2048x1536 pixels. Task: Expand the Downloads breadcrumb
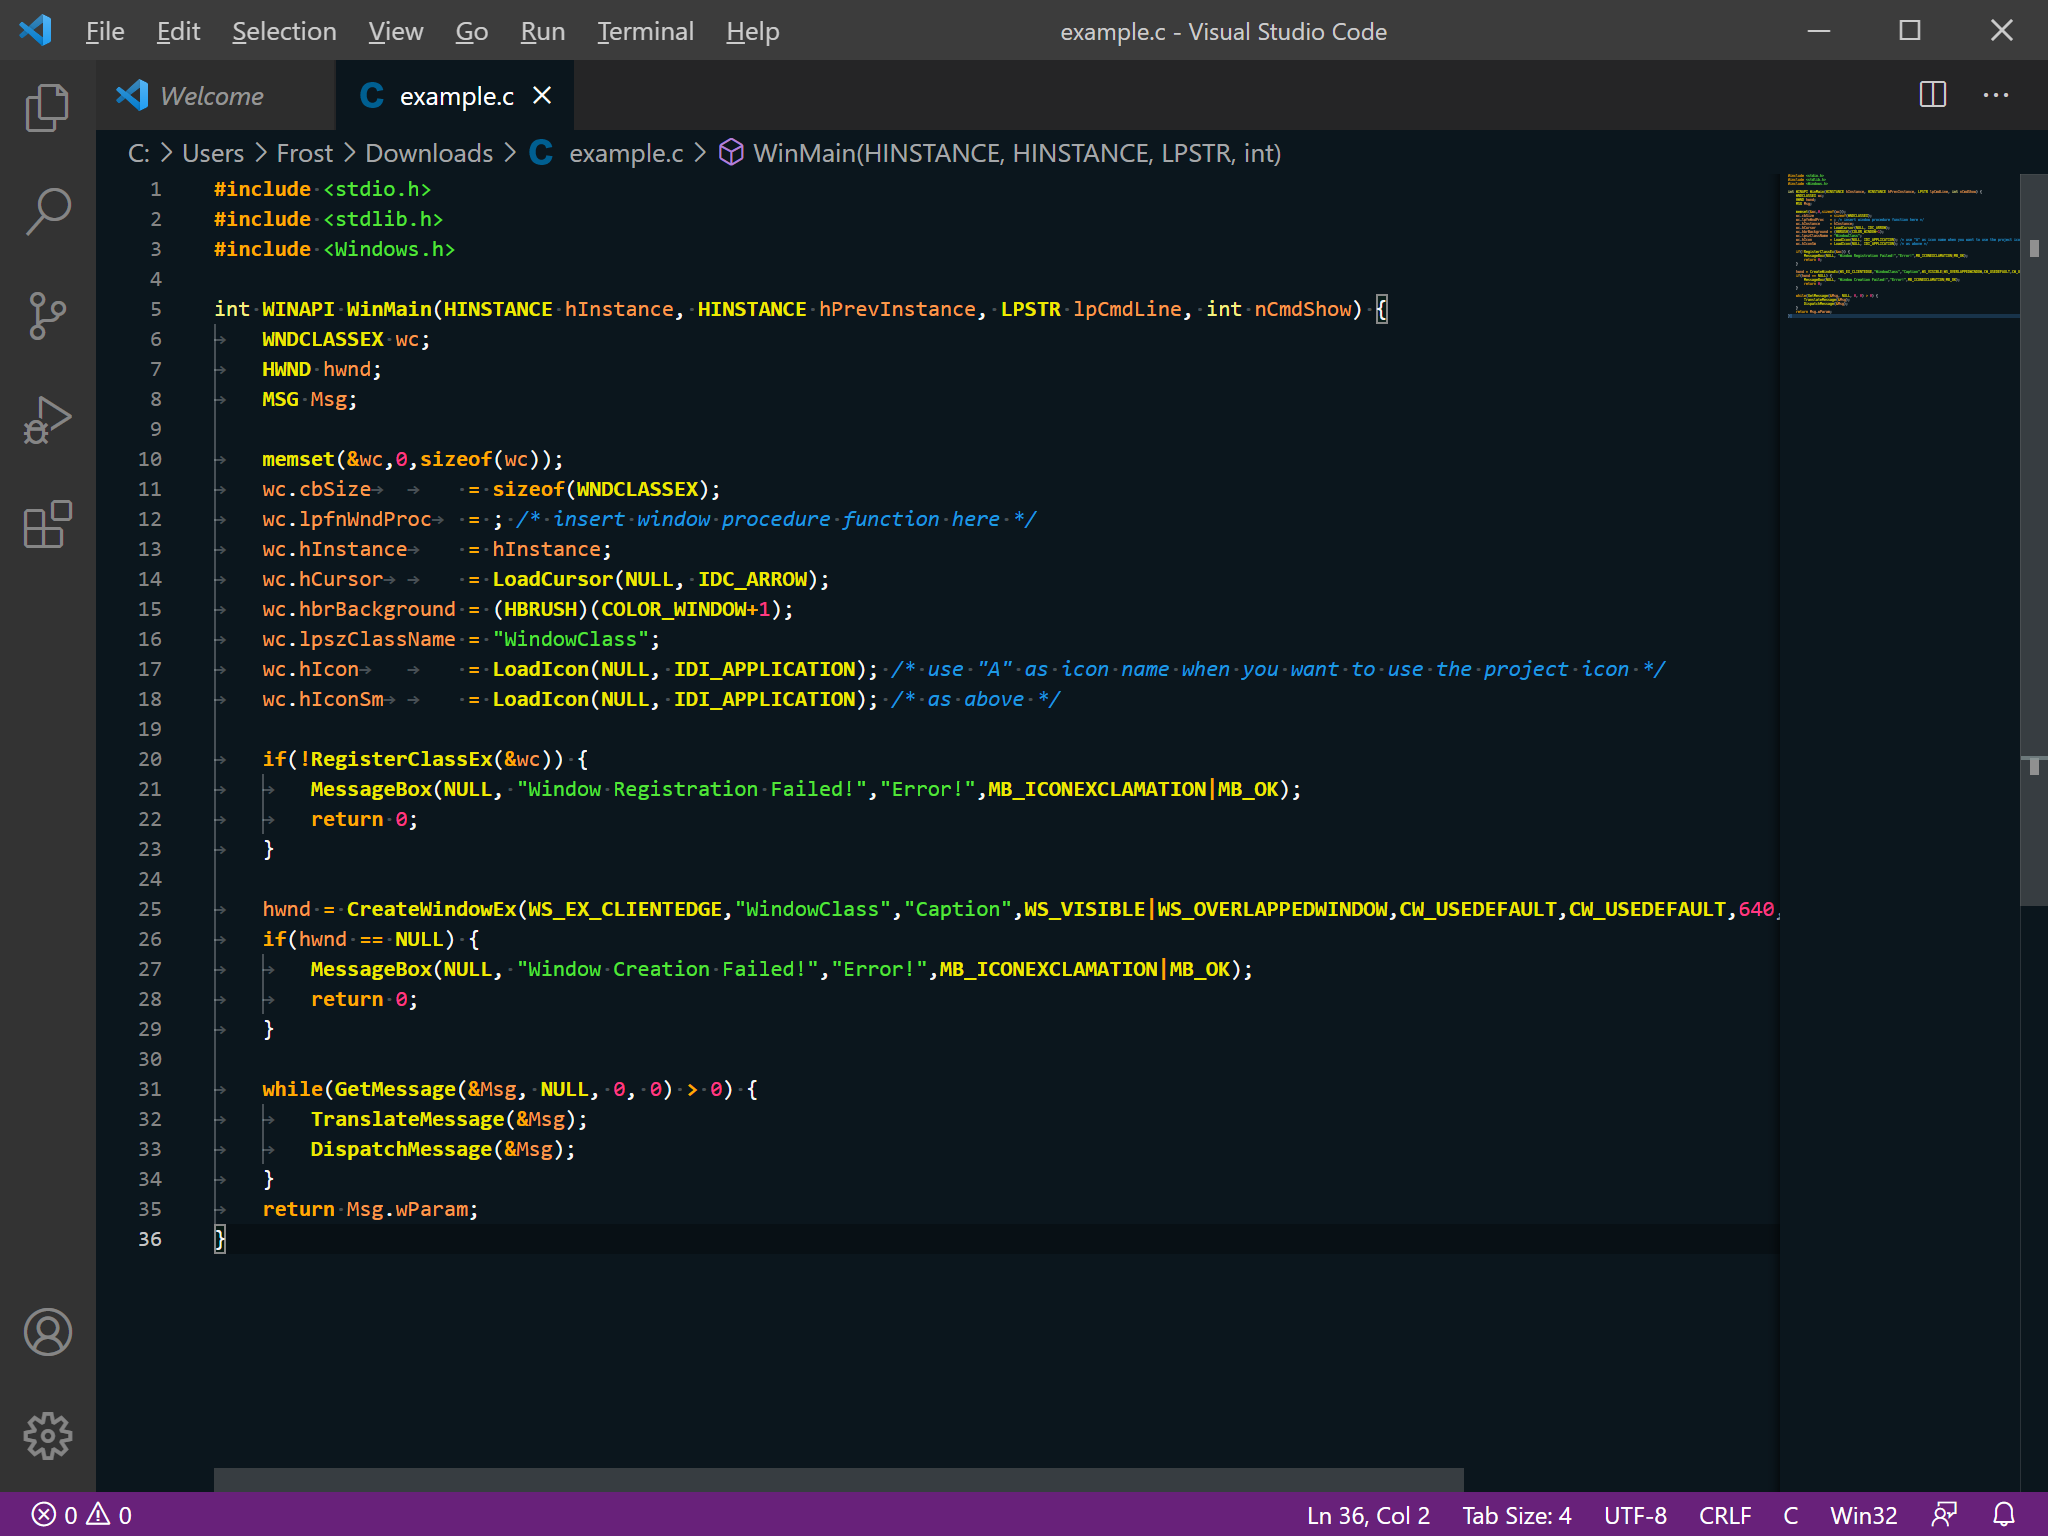[429, 153]
